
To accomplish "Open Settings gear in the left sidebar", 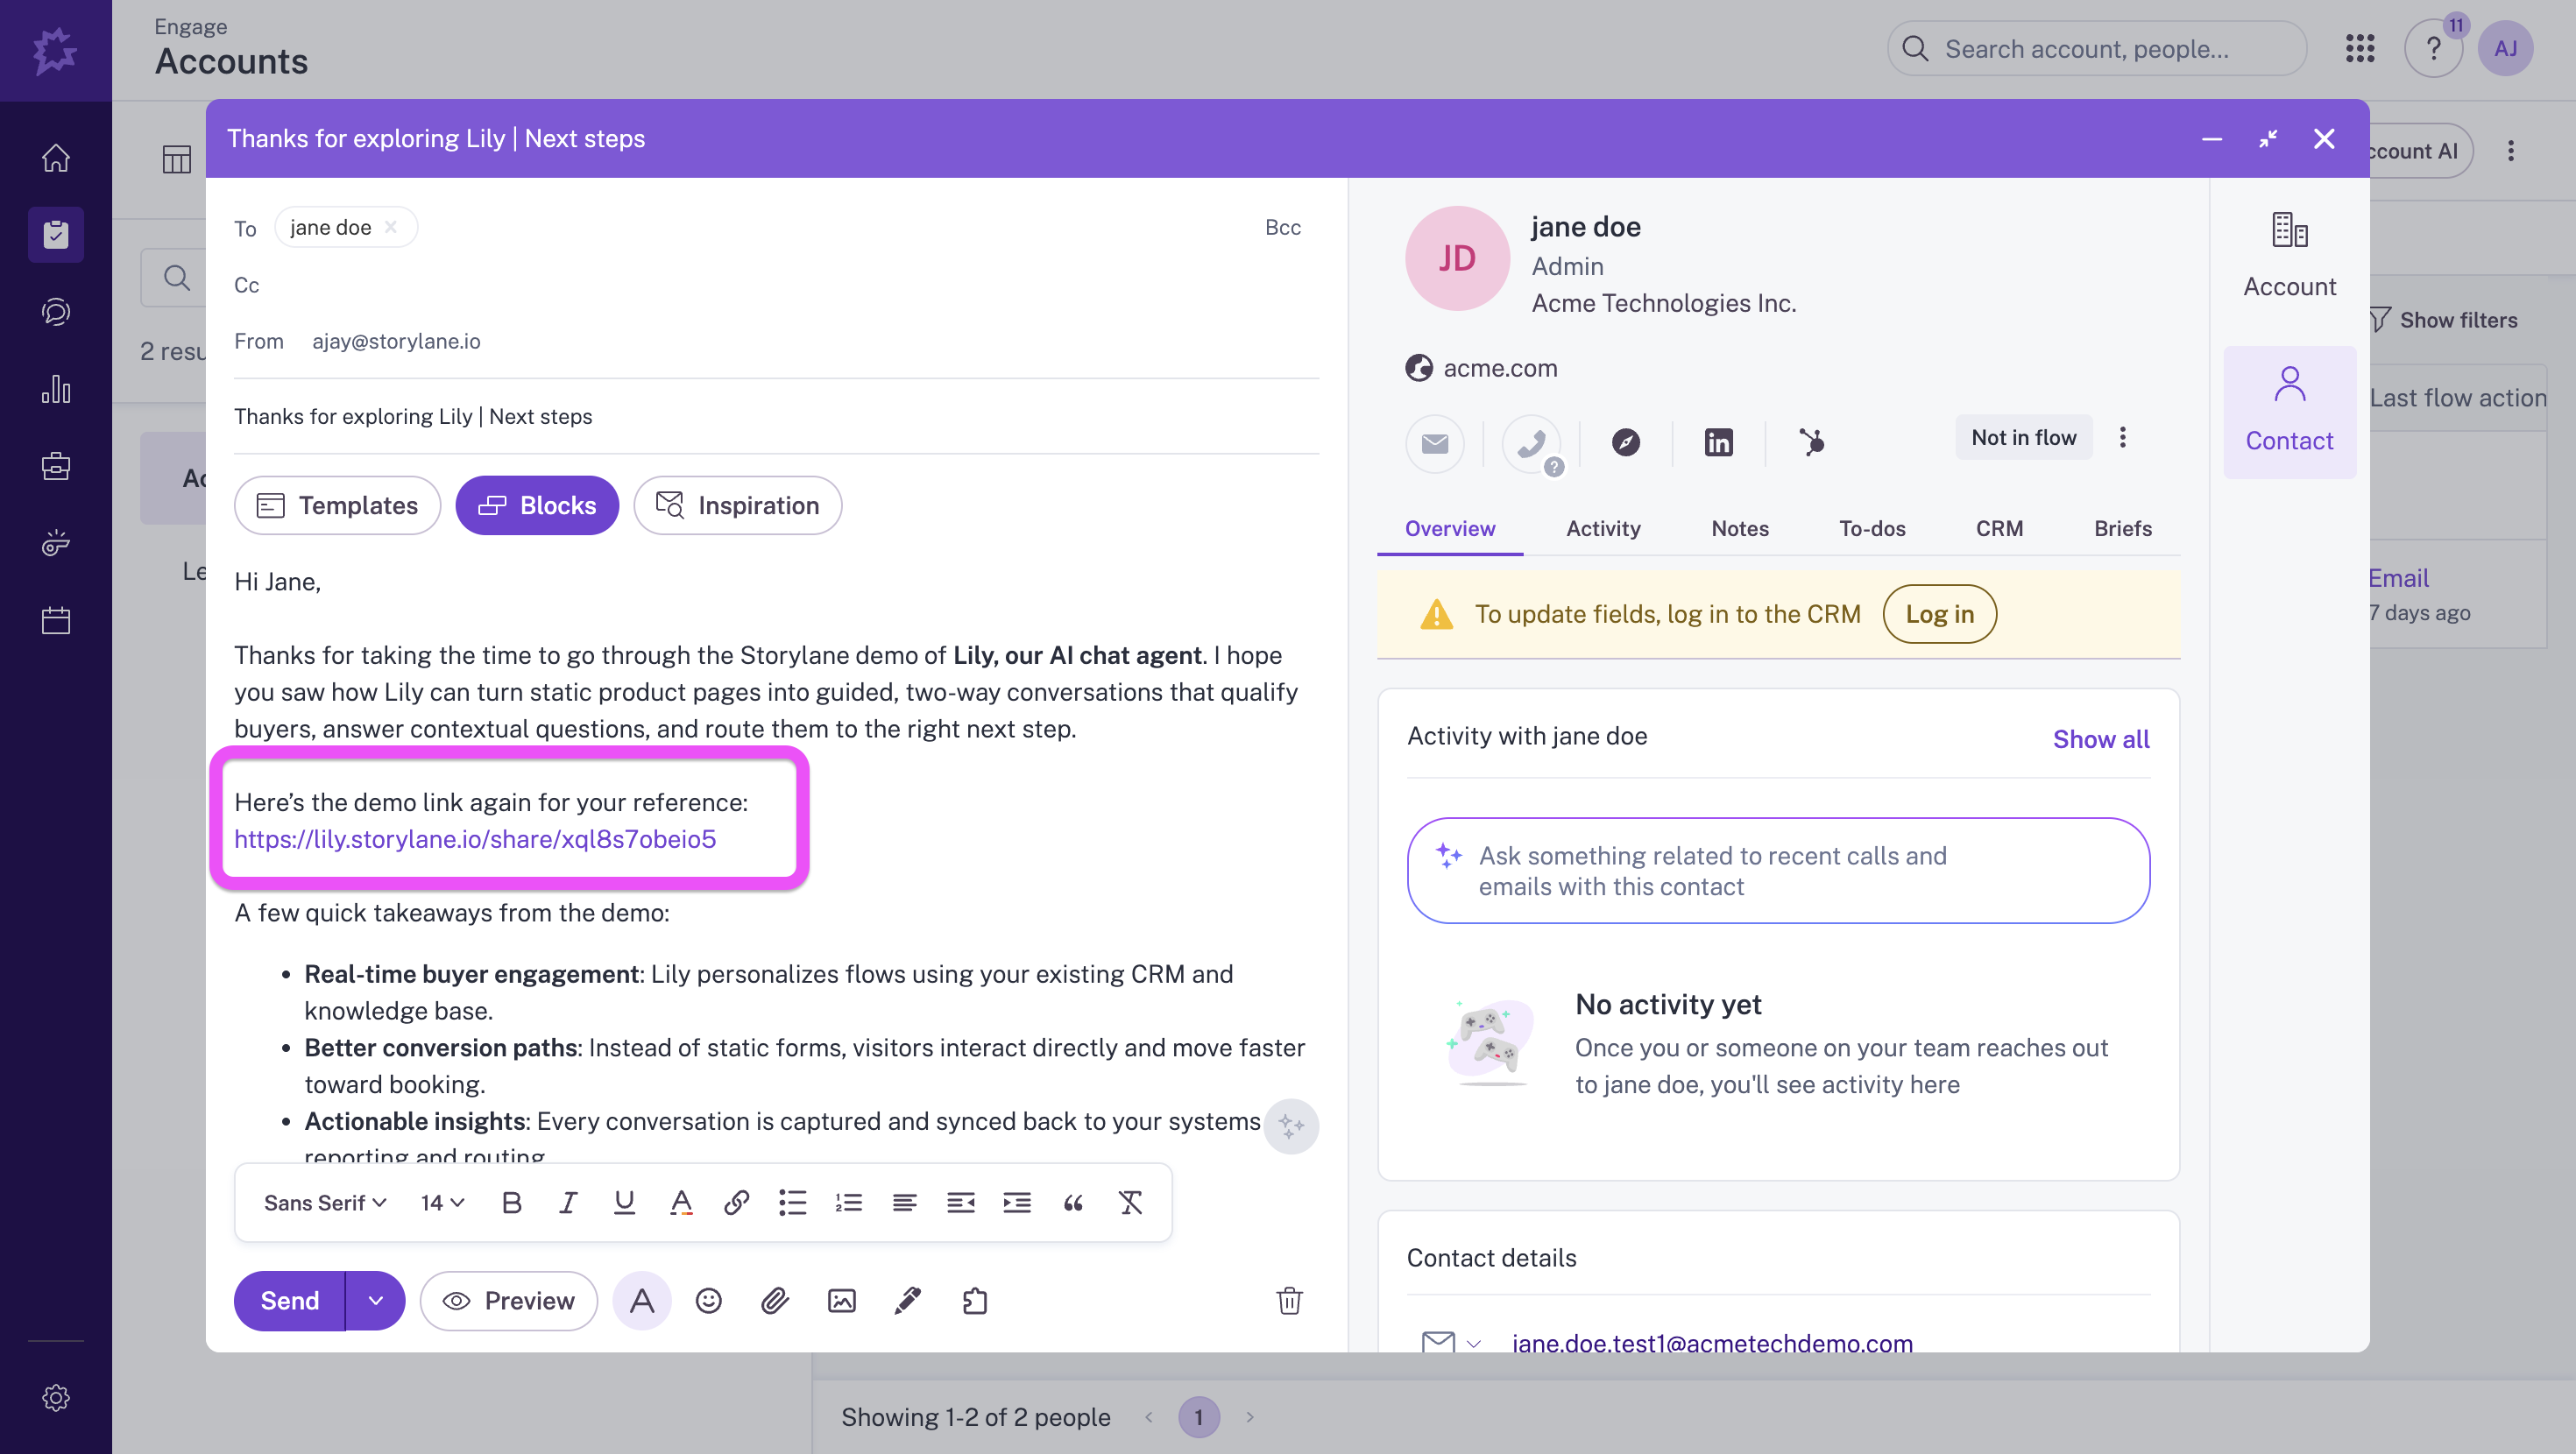I will click(x=55, y=1397).
